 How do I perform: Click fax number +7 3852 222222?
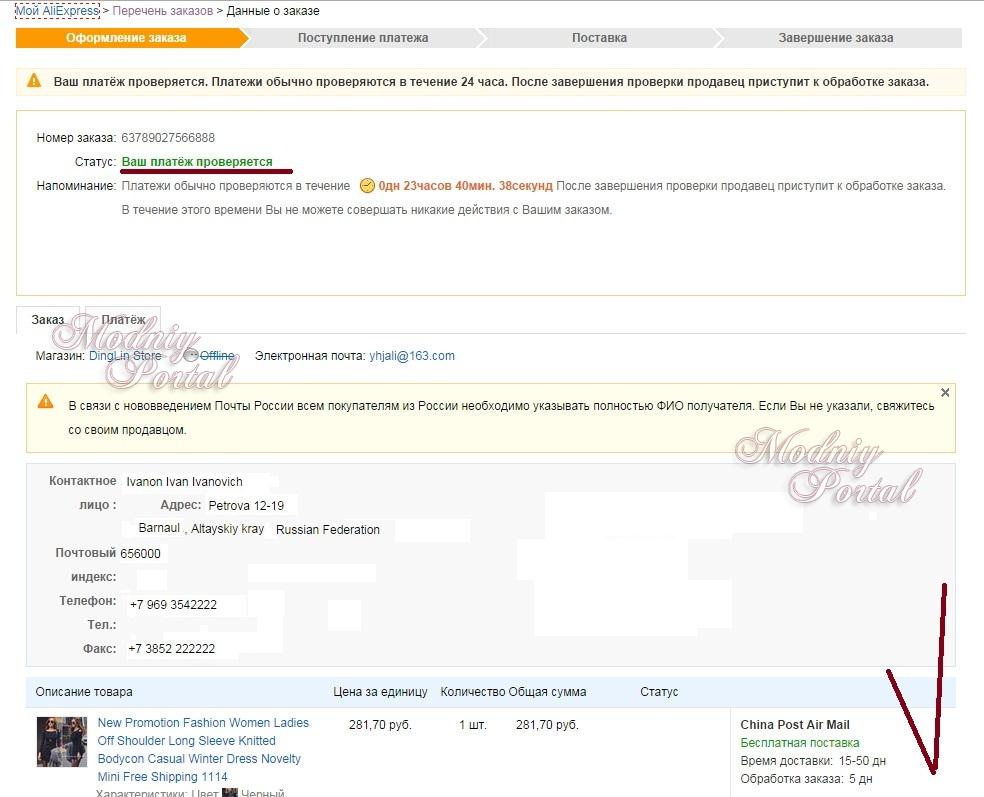pyautogui.click(x=171, y=649)
